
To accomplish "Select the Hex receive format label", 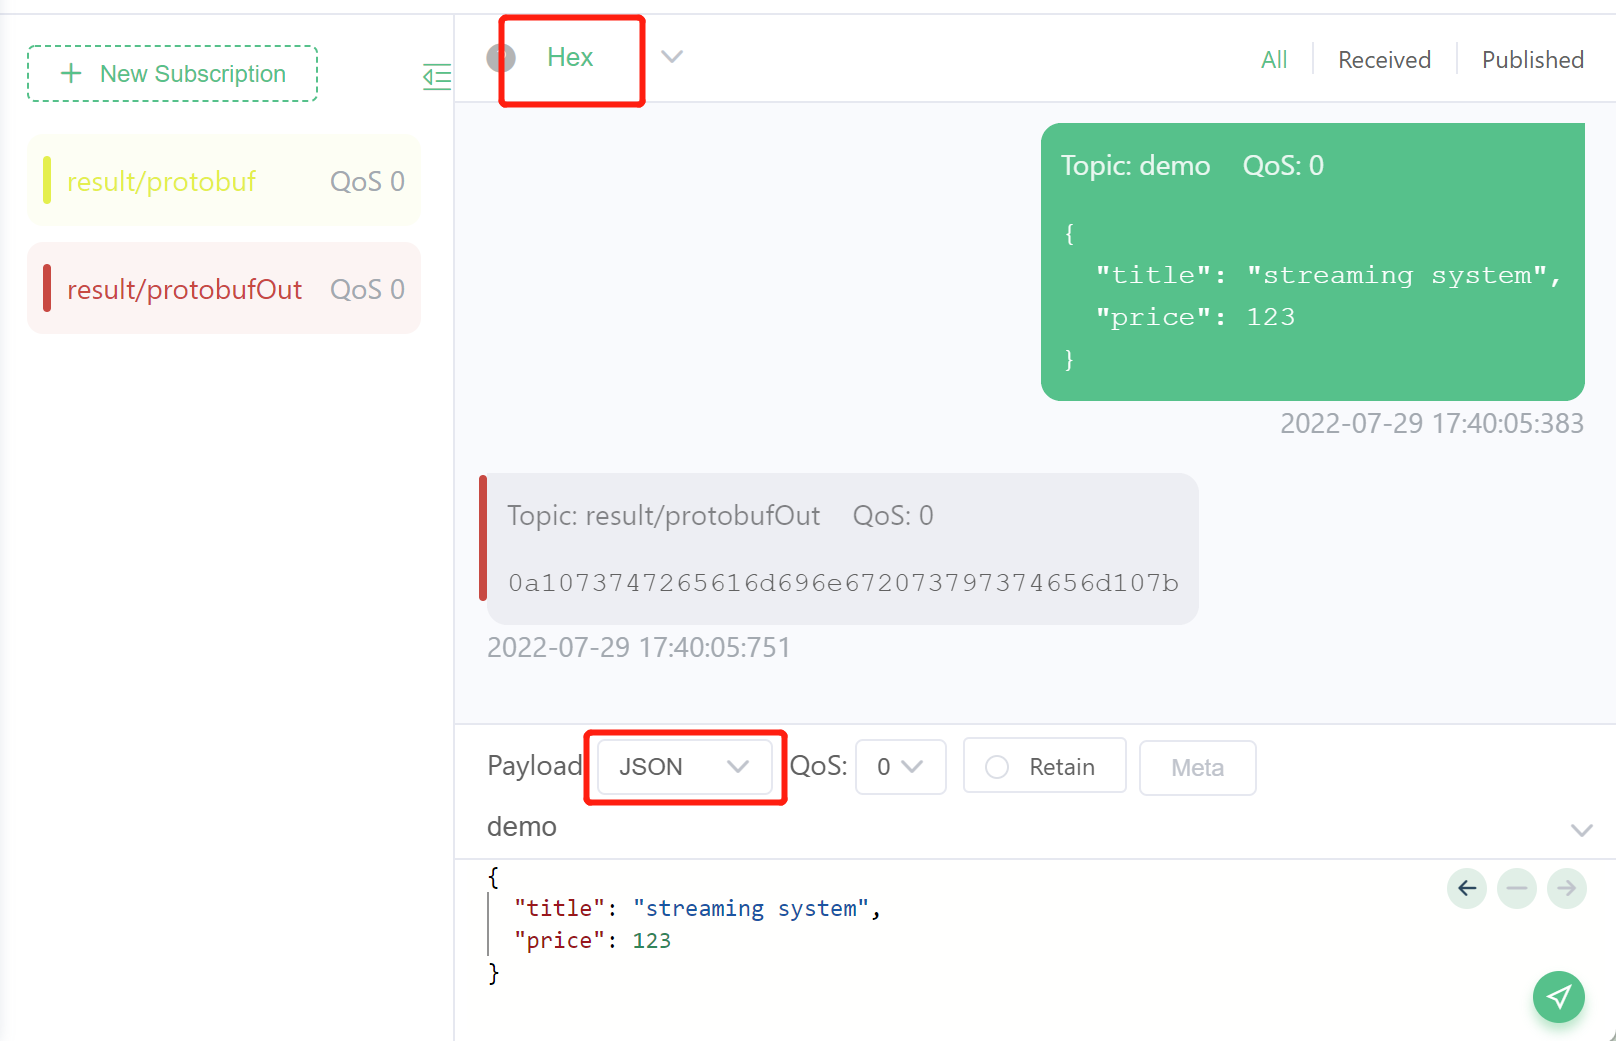I will [570, 57].
